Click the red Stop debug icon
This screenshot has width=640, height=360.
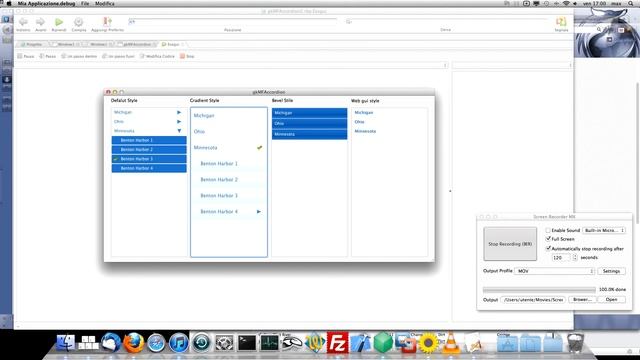(182, 56)
